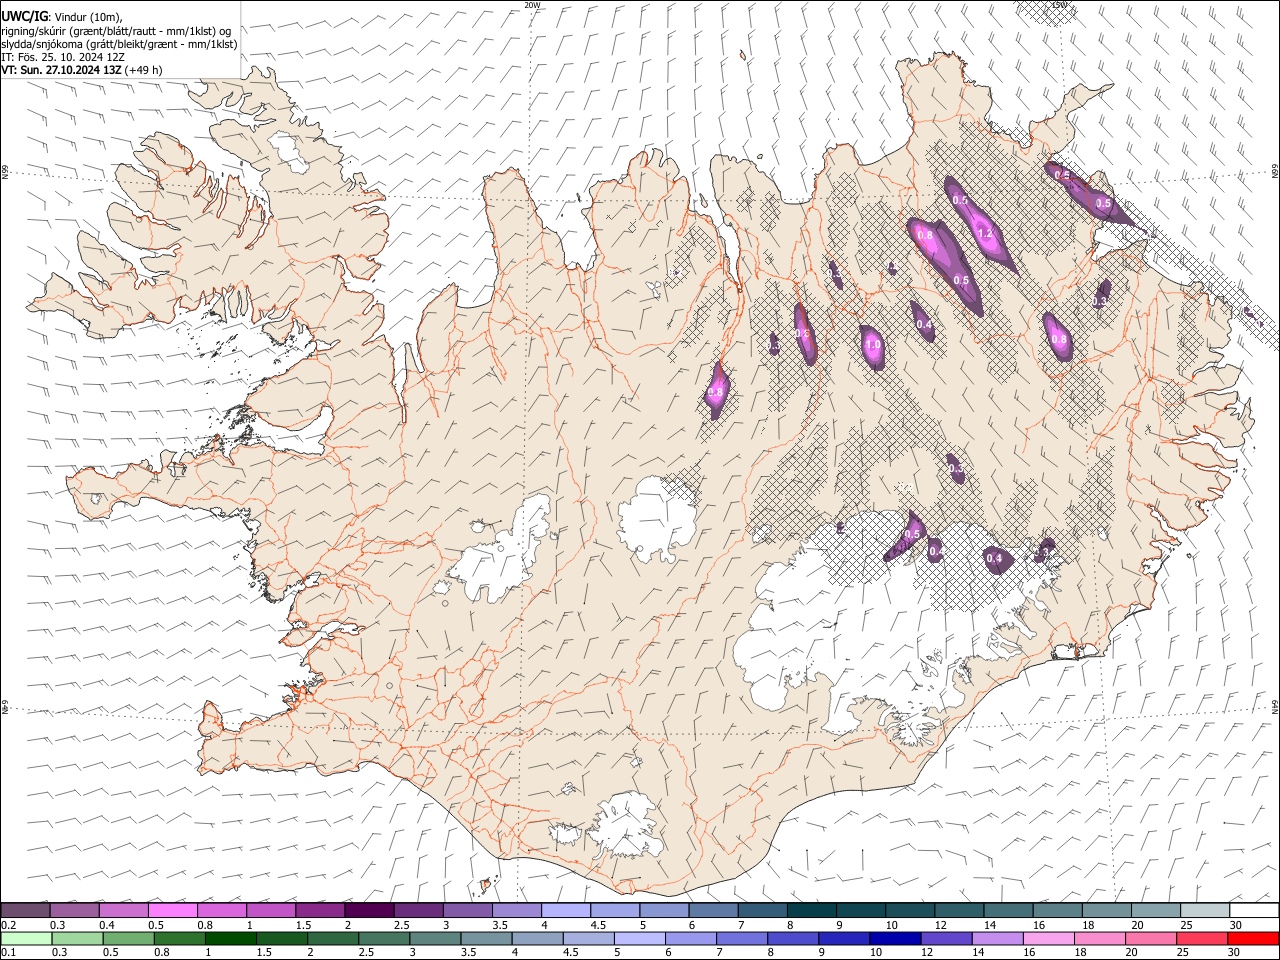Select valid time 'VT: Sun. 27.10.2024 13Z'

tap(61, 70)
